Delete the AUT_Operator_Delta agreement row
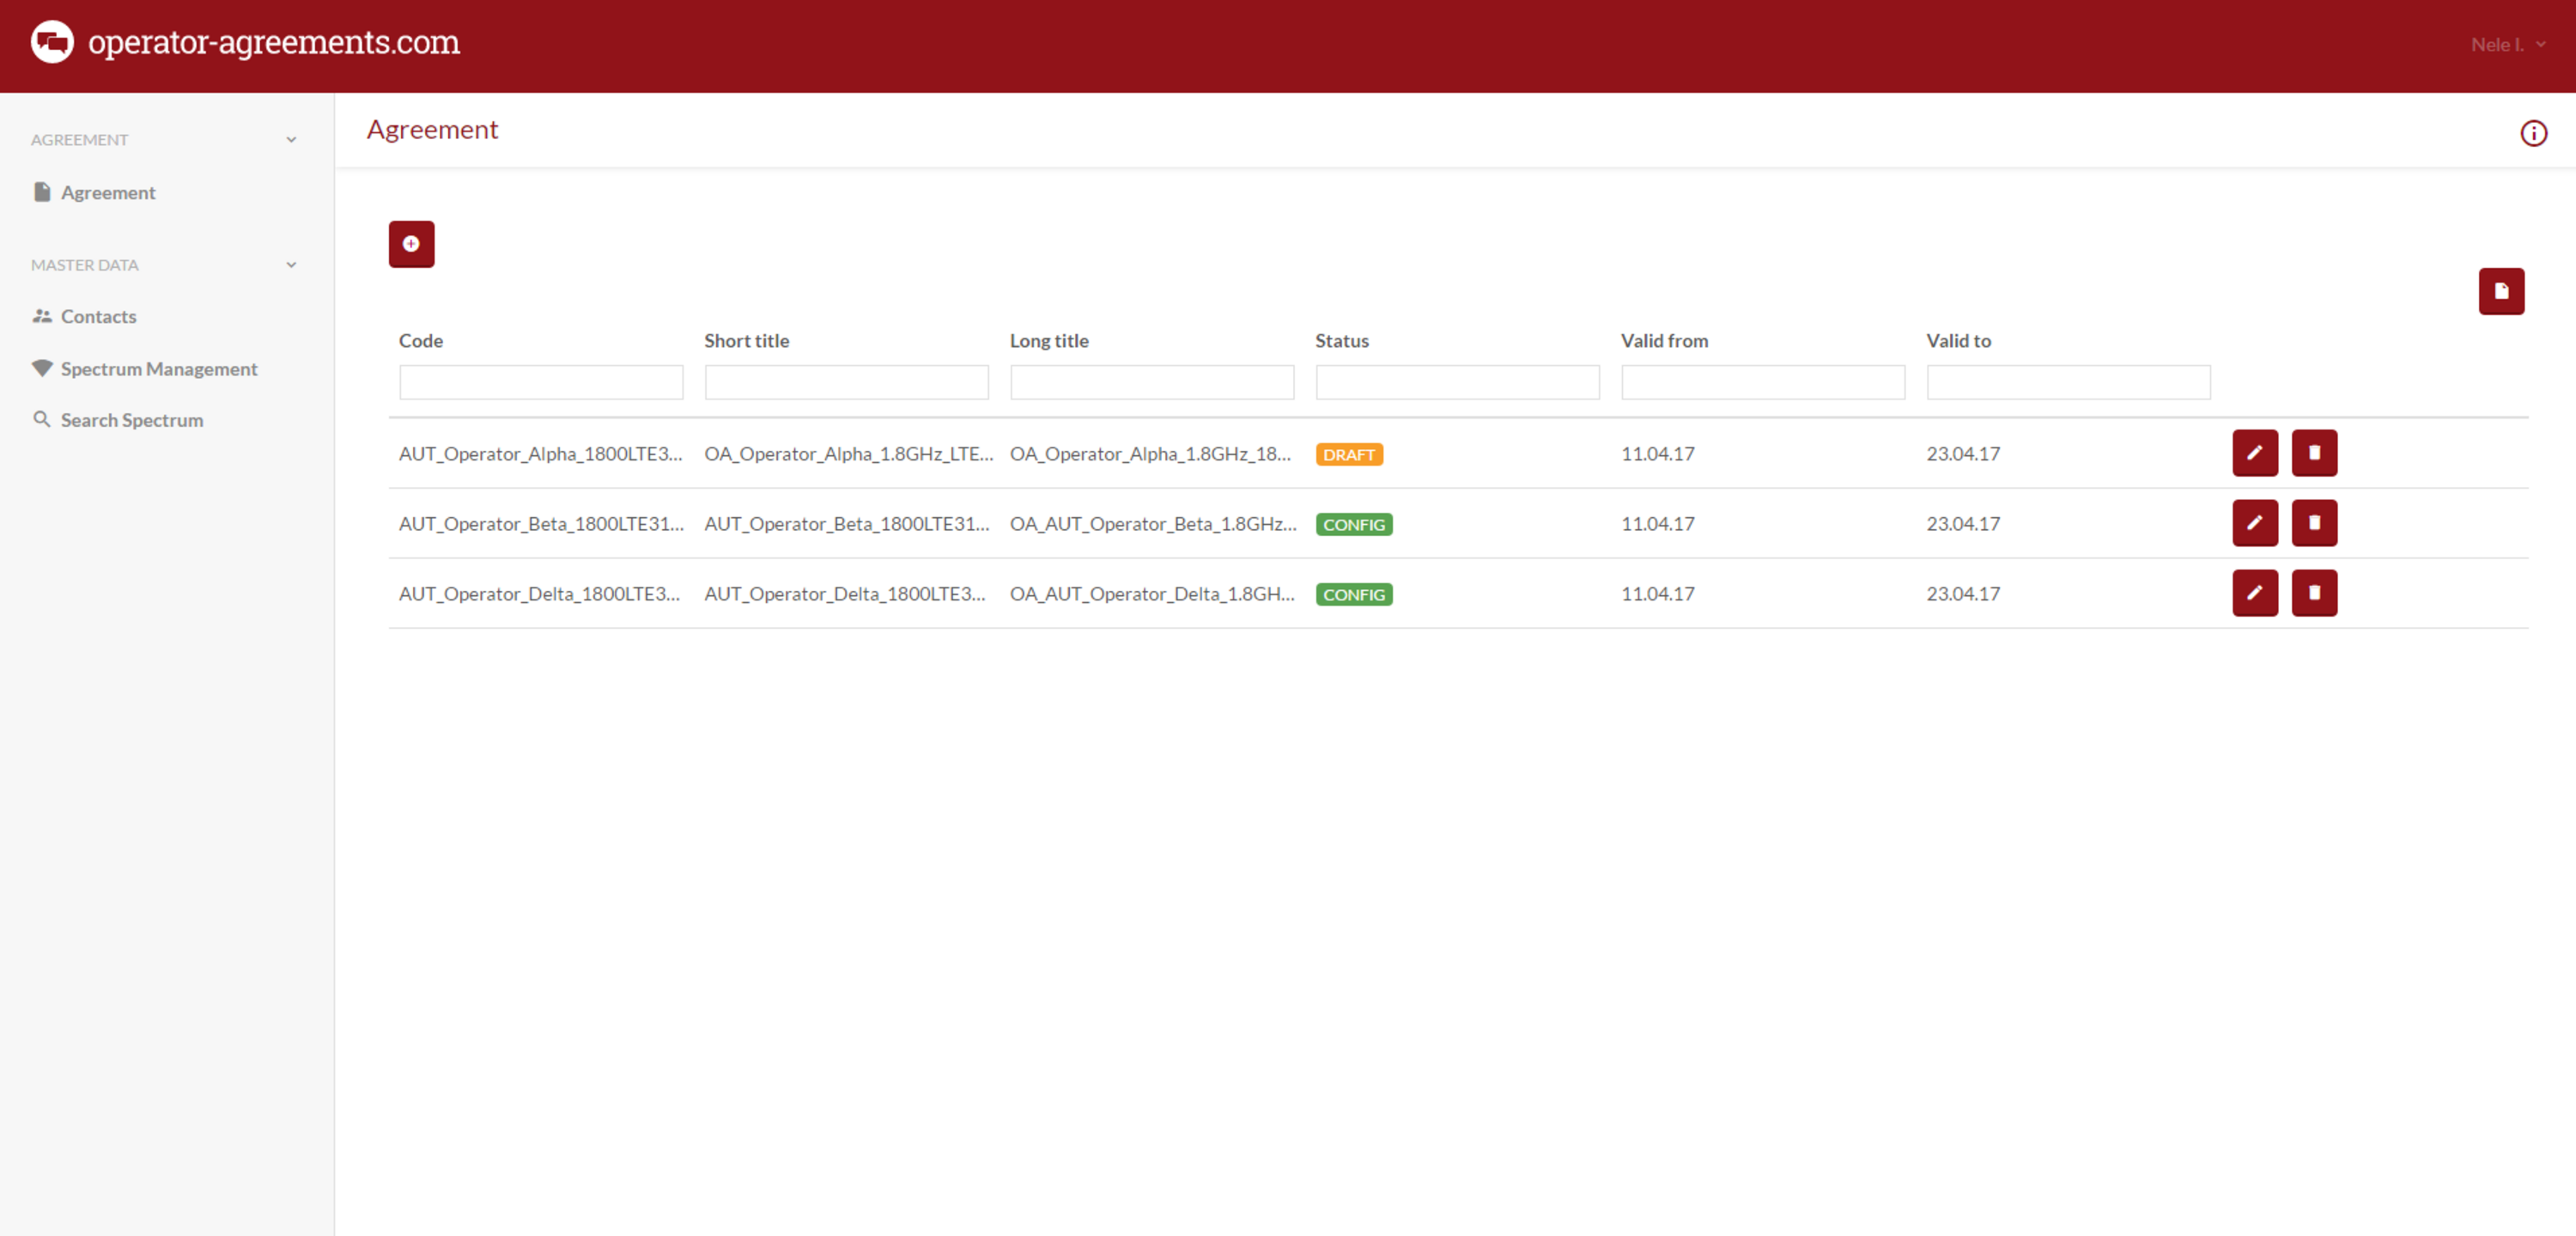 coord(2313,593)
